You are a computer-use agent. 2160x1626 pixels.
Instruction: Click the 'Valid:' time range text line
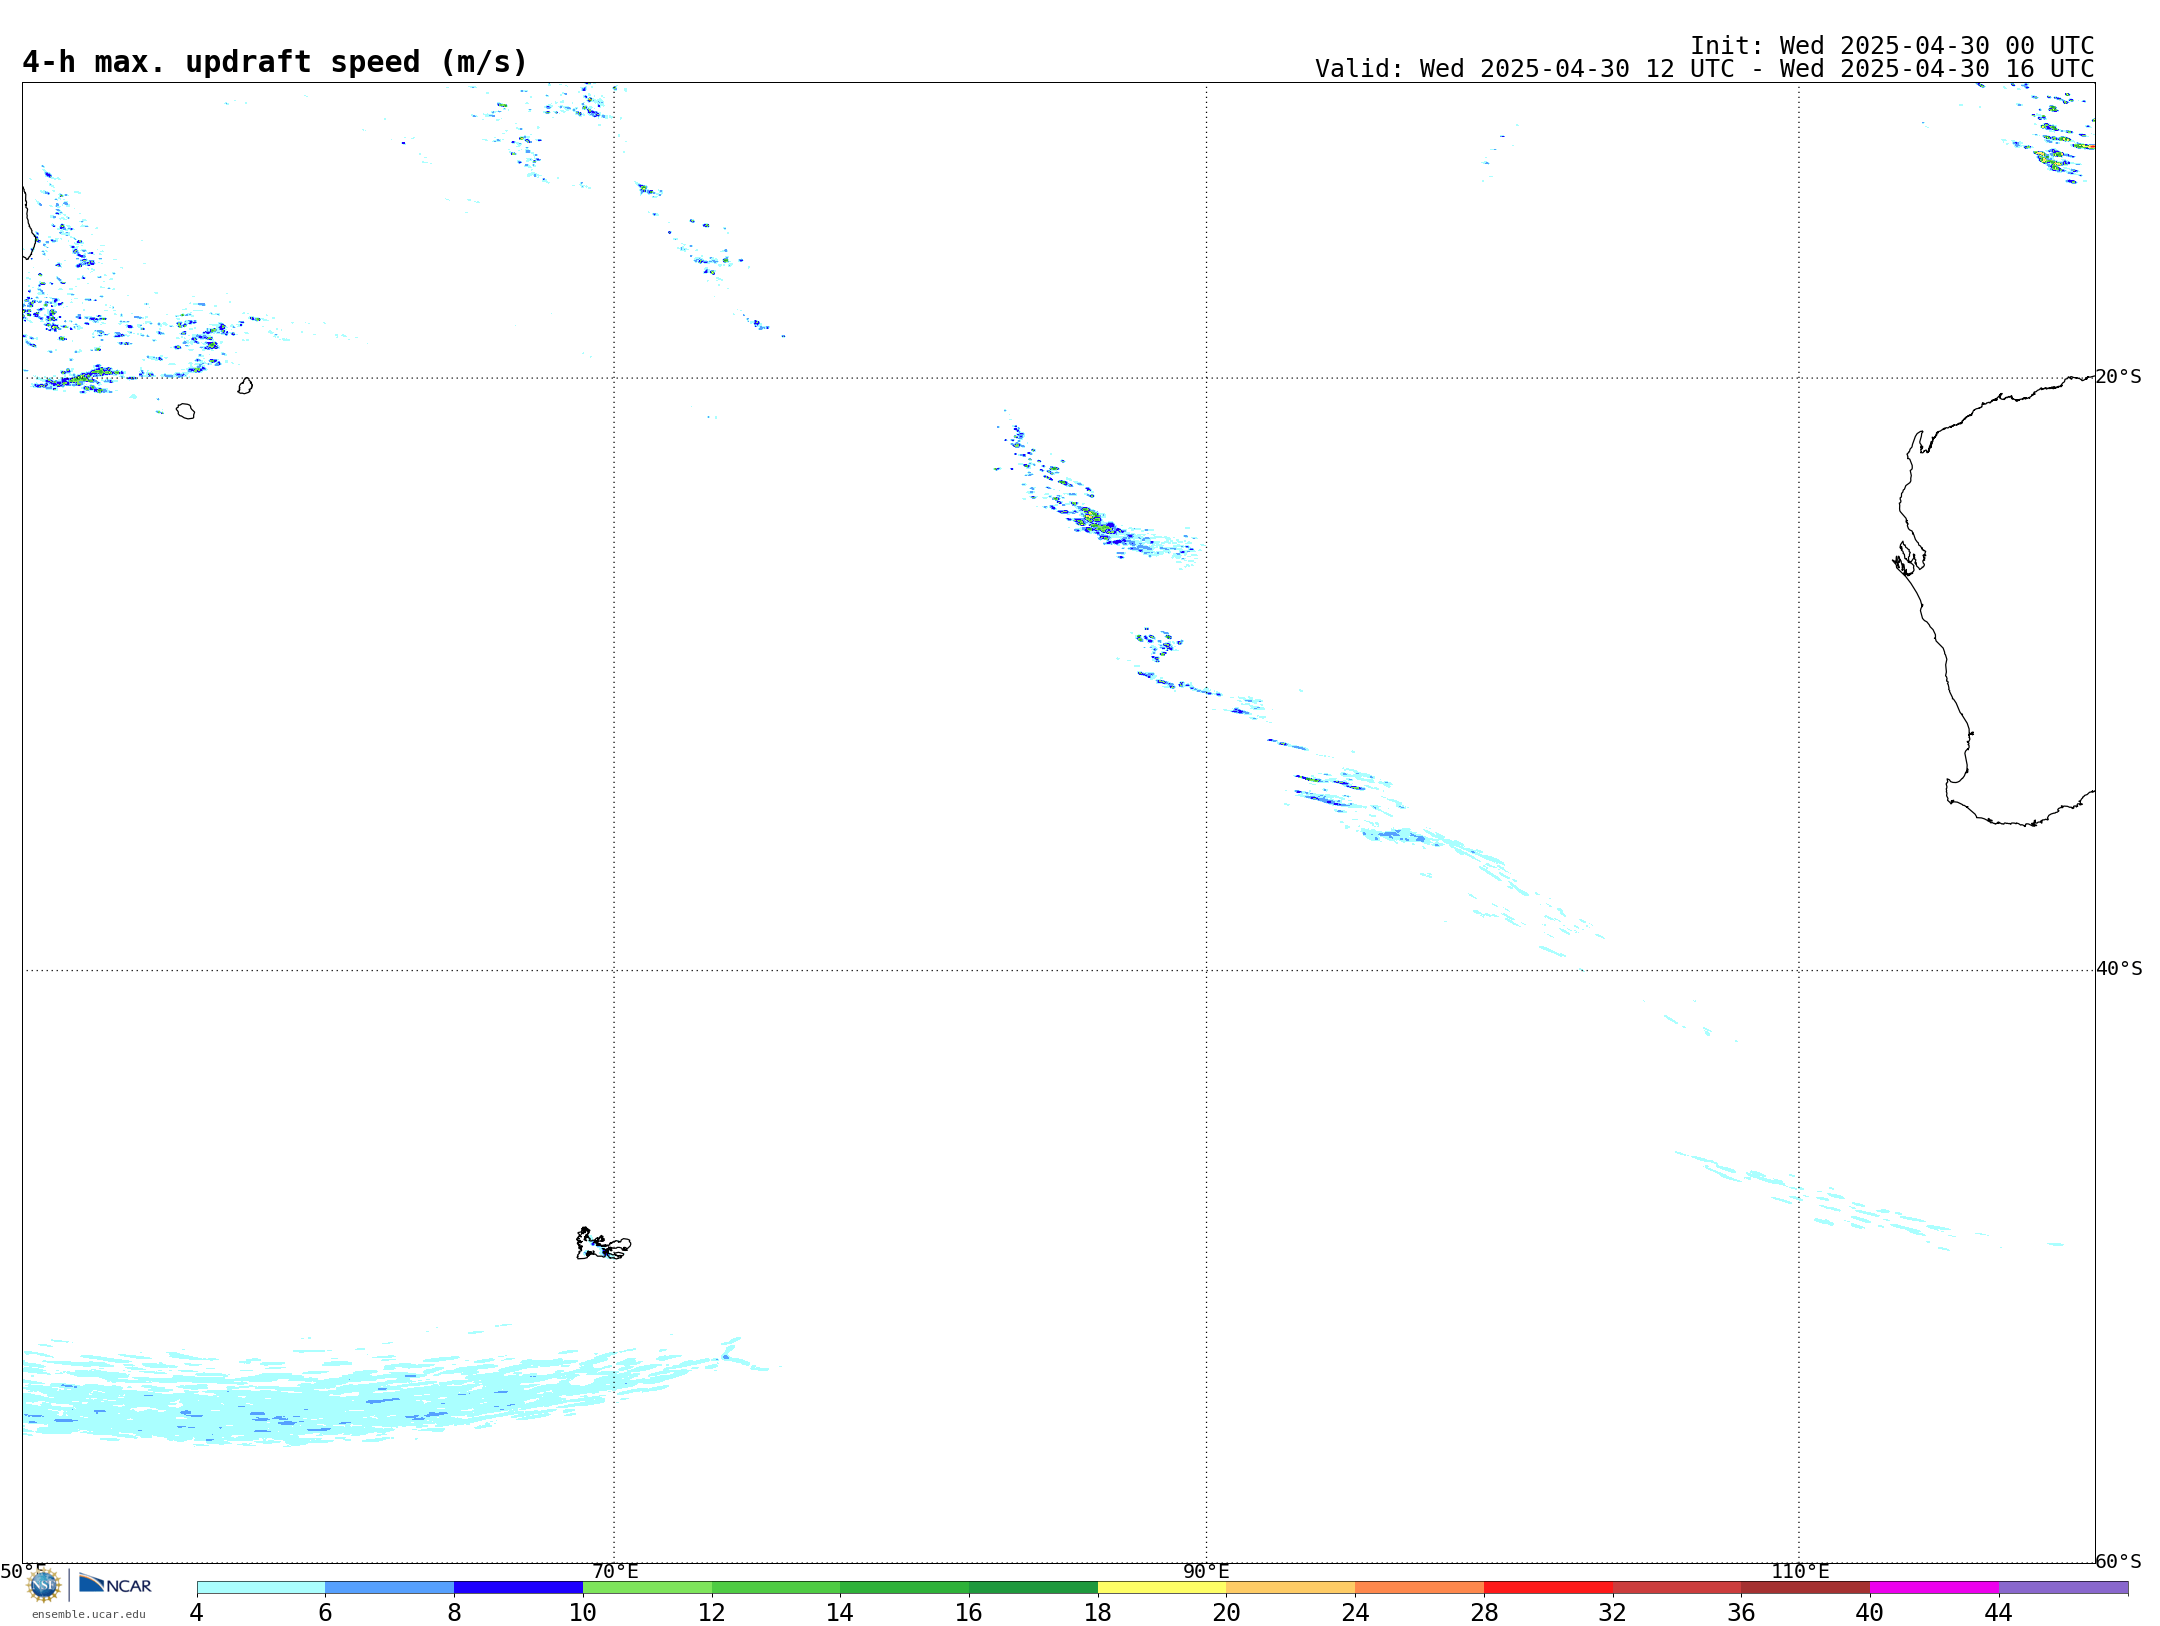coord(1704,69)
